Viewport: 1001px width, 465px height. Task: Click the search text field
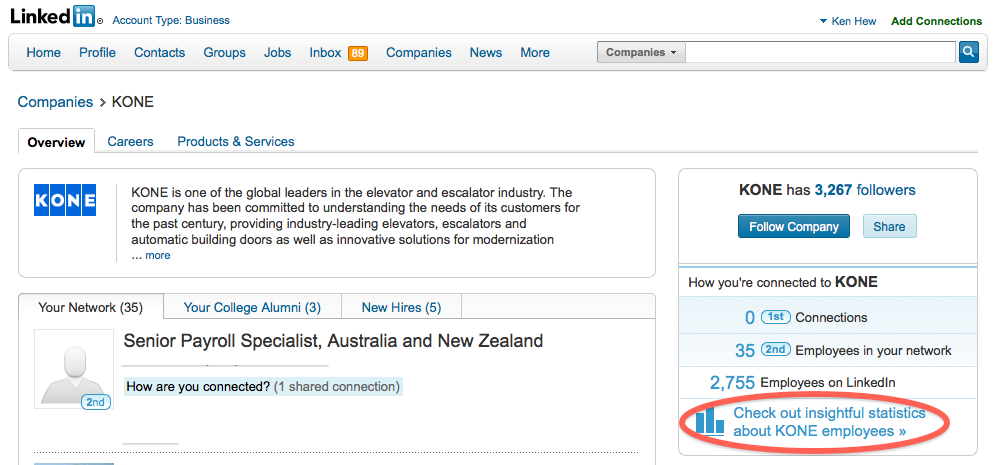click(822, 52)
